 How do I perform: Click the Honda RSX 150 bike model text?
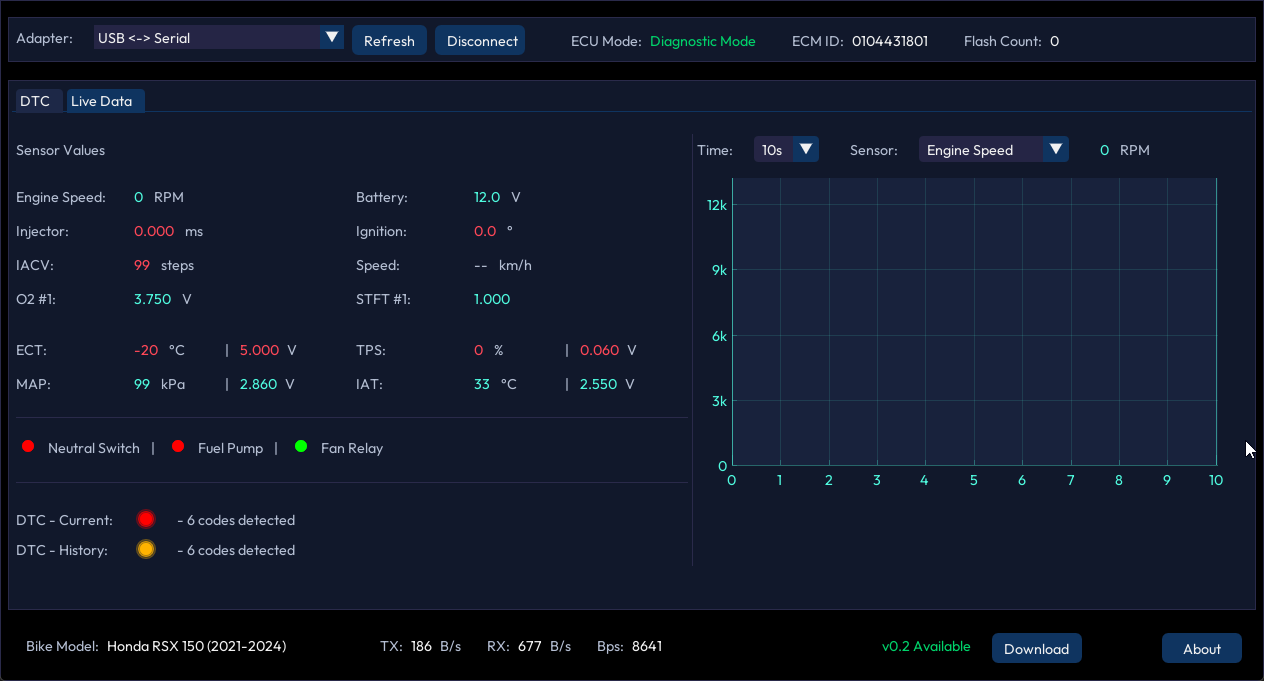click(x=196, y=646)
